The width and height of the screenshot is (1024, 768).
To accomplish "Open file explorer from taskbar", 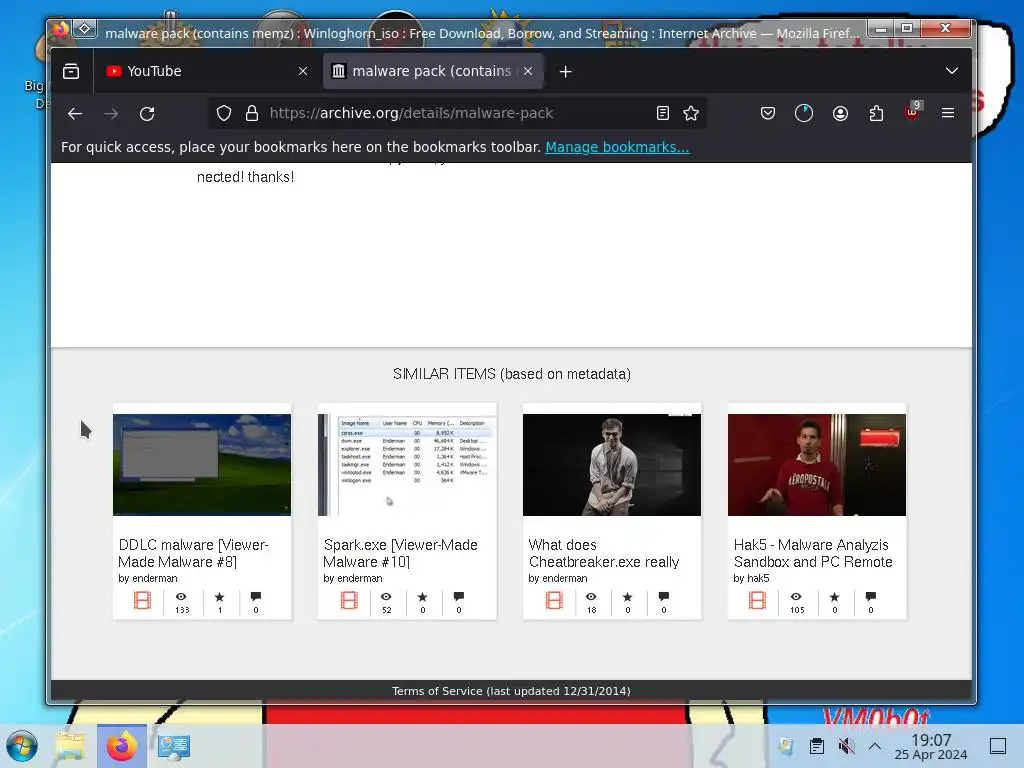I will 71,746.
